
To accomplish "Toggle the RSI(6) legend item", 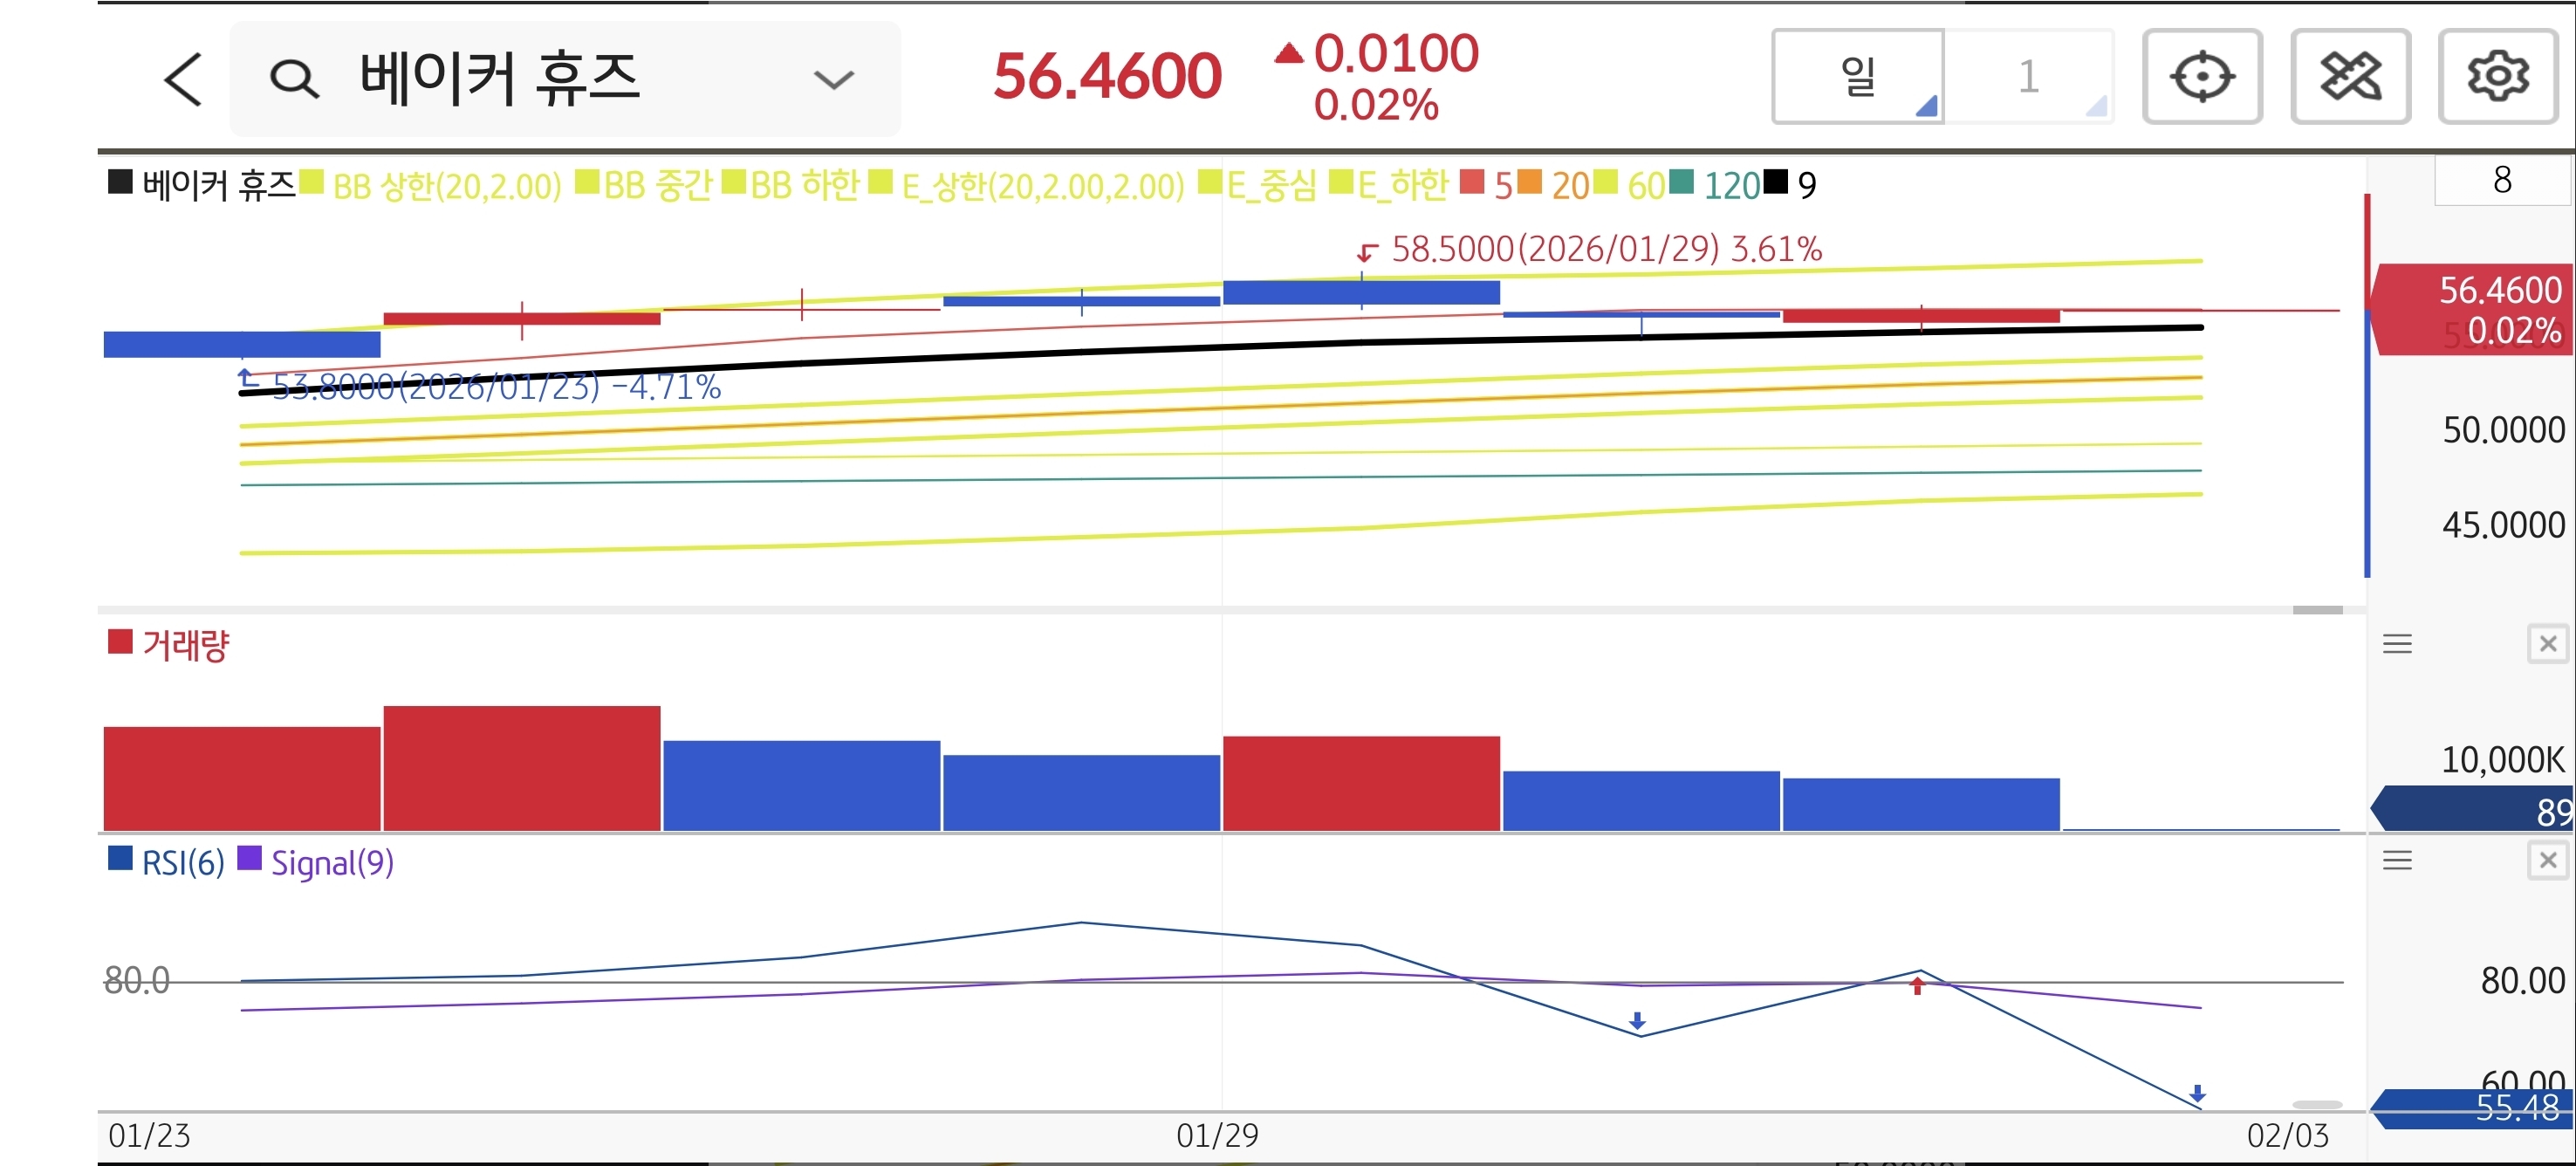I will tap(183, 862).
